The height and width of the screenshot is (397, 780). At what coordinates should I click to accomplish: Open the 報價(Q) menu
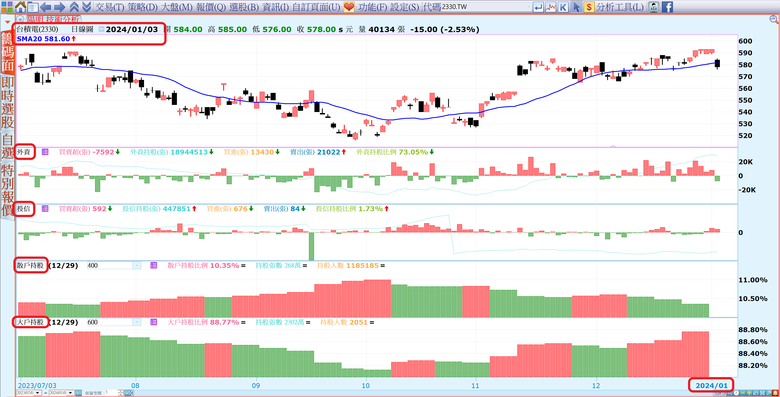tap(210, 7)
